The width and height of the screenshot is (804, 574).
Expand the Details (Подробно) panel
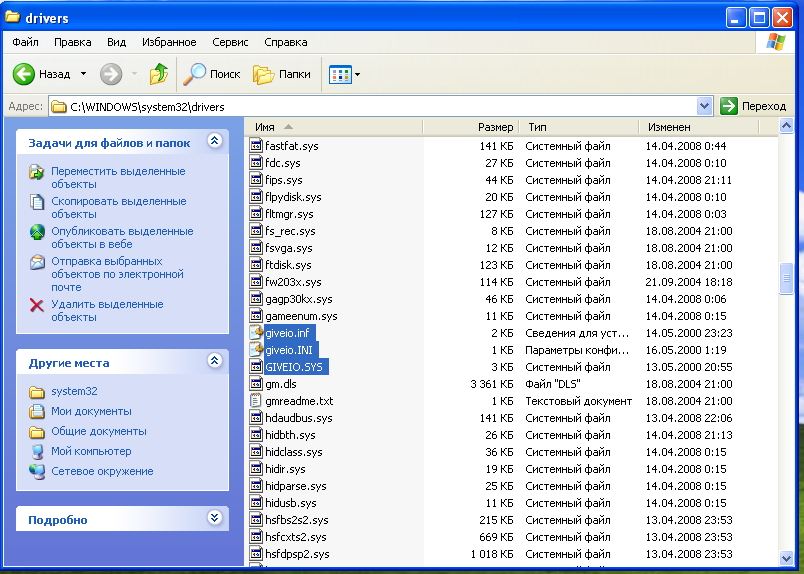pyautogui.click(x=213, y=518)
